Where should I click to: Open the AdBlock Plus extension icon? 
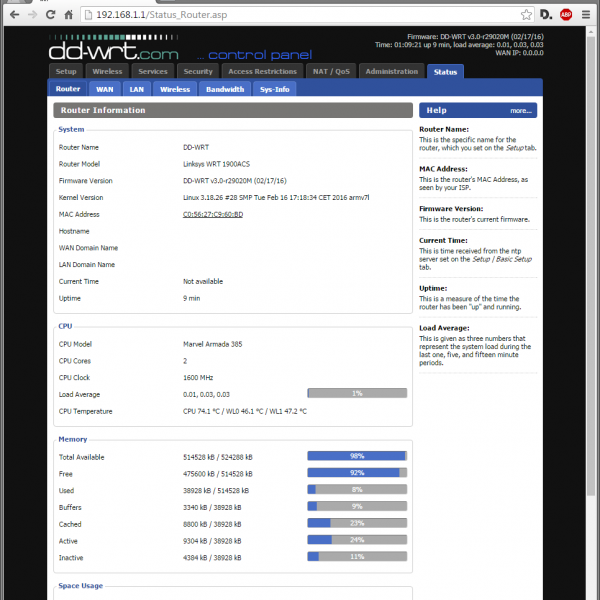[x=566, y=15]
